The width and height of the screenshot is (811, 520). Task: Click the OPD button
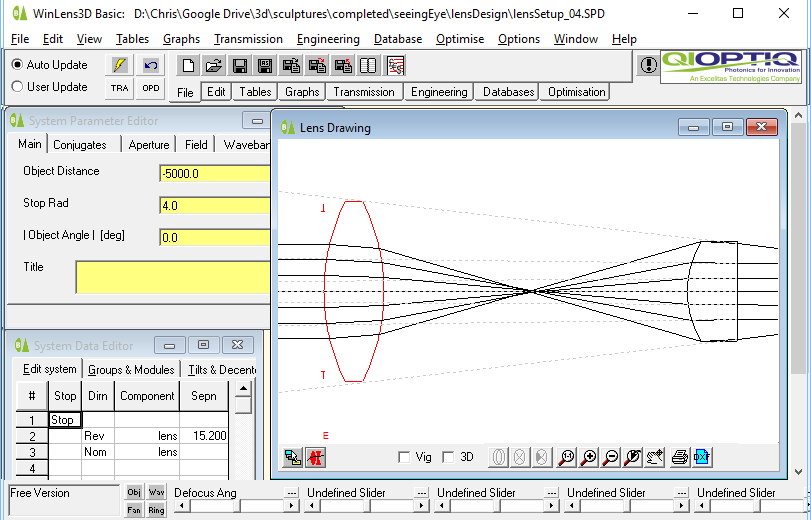[x=150, y=88]
